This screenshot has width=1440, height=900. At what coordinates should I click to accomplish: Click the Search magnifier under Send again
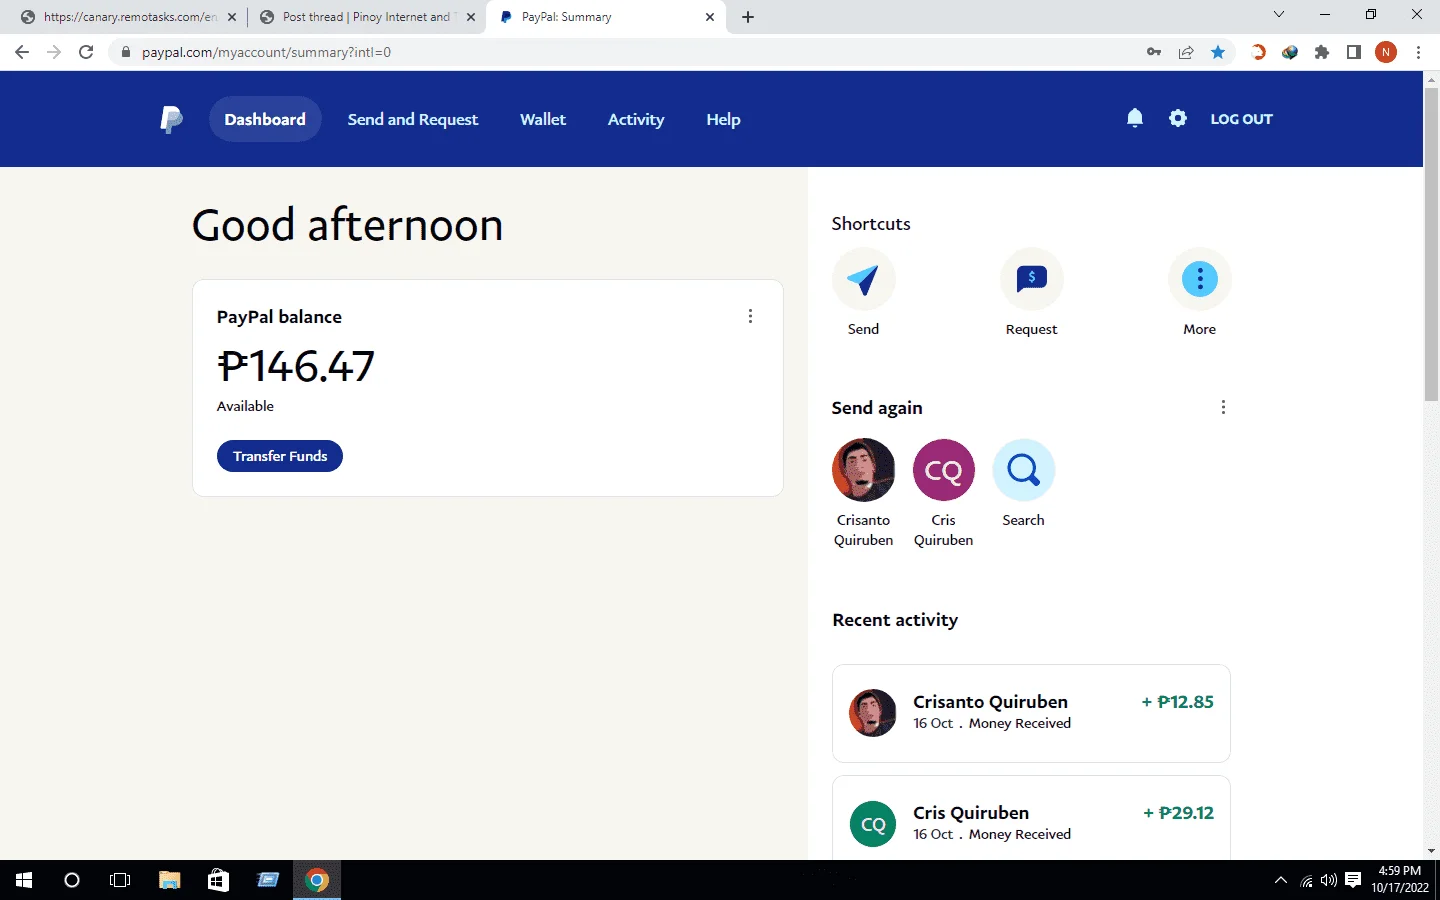tap(1023, 470)
